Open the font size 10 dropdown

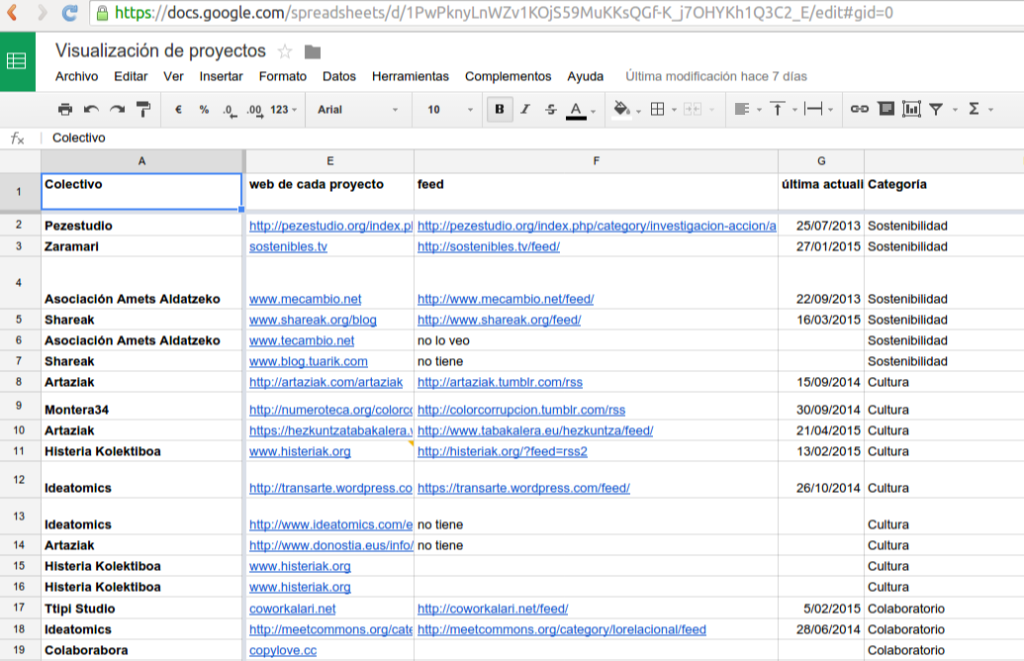point(450,110)
